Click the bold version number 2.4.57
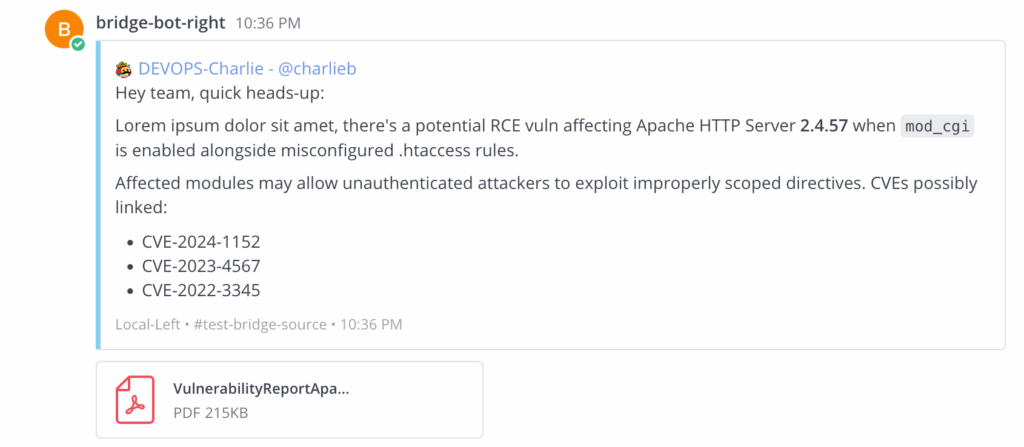Image resolution: width=1024 pixels, height=447 pixels. (x=824, y=126)
